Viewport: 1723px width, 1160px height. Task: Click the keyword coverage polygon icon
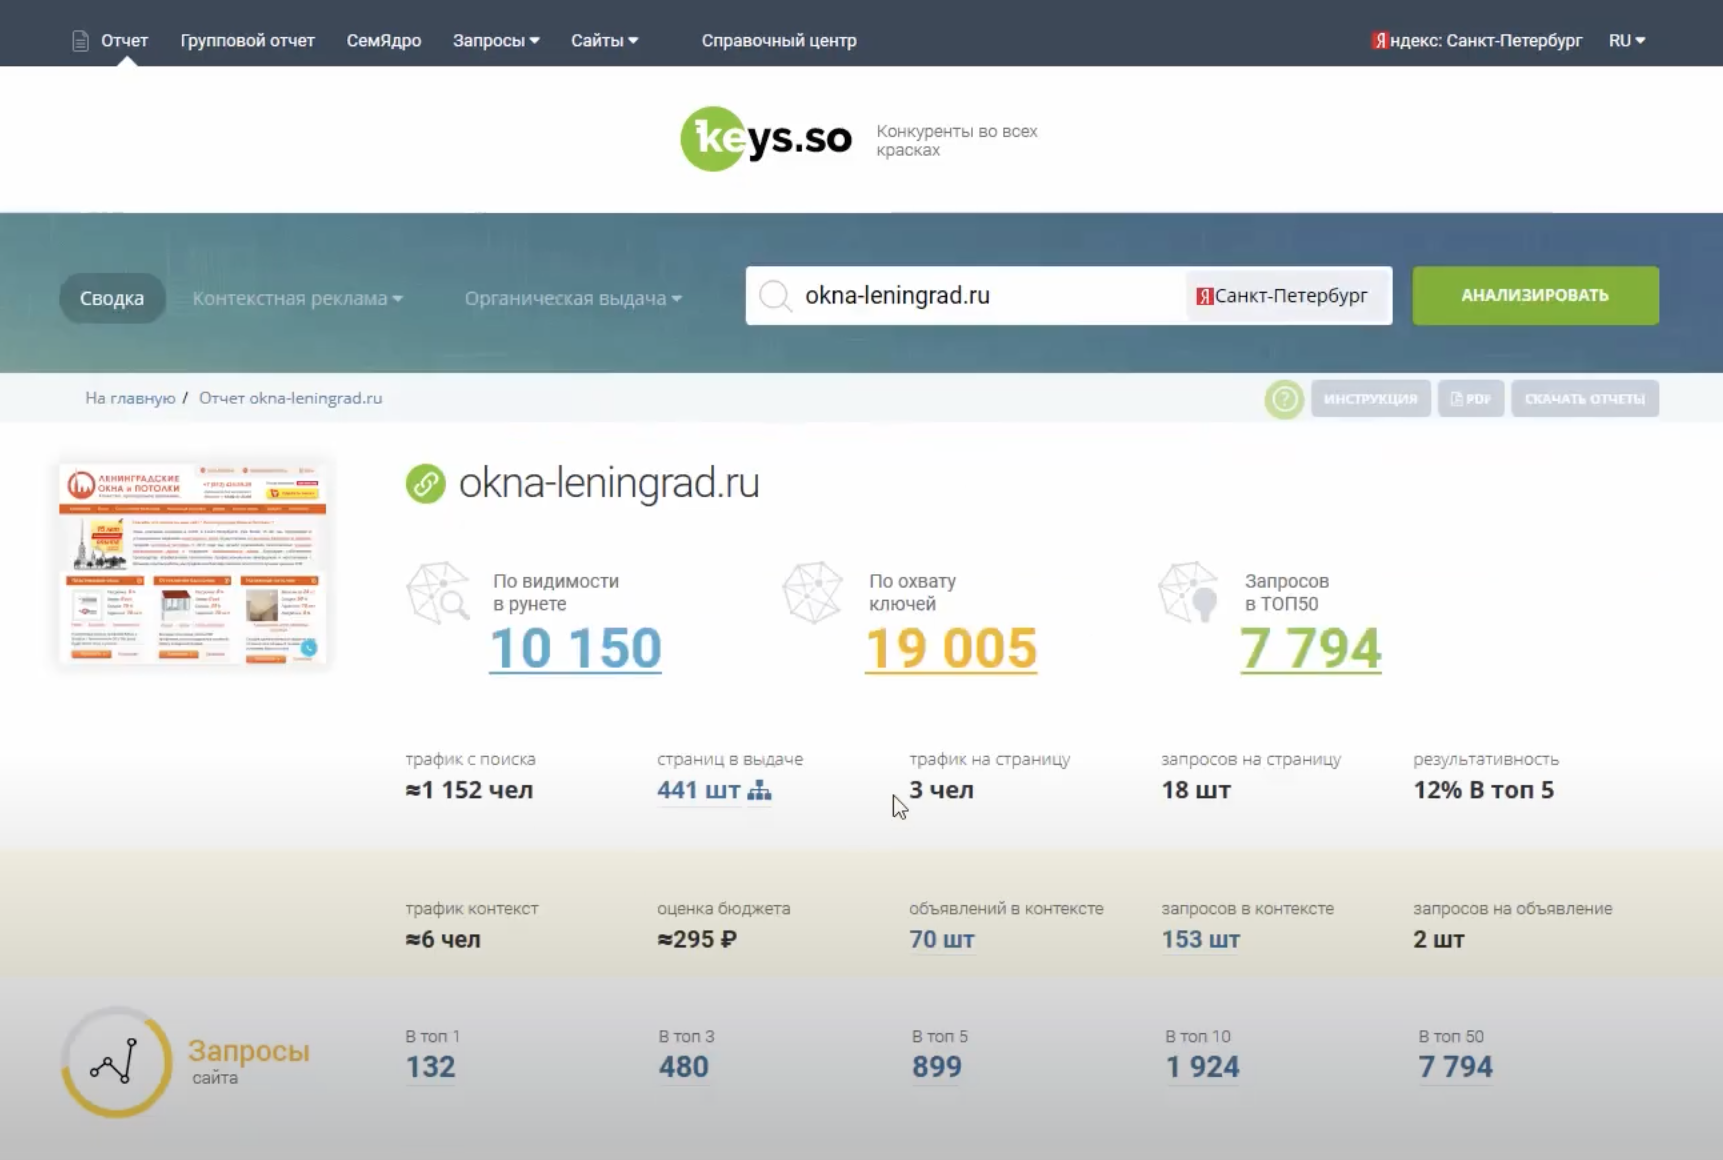(813, 593)
